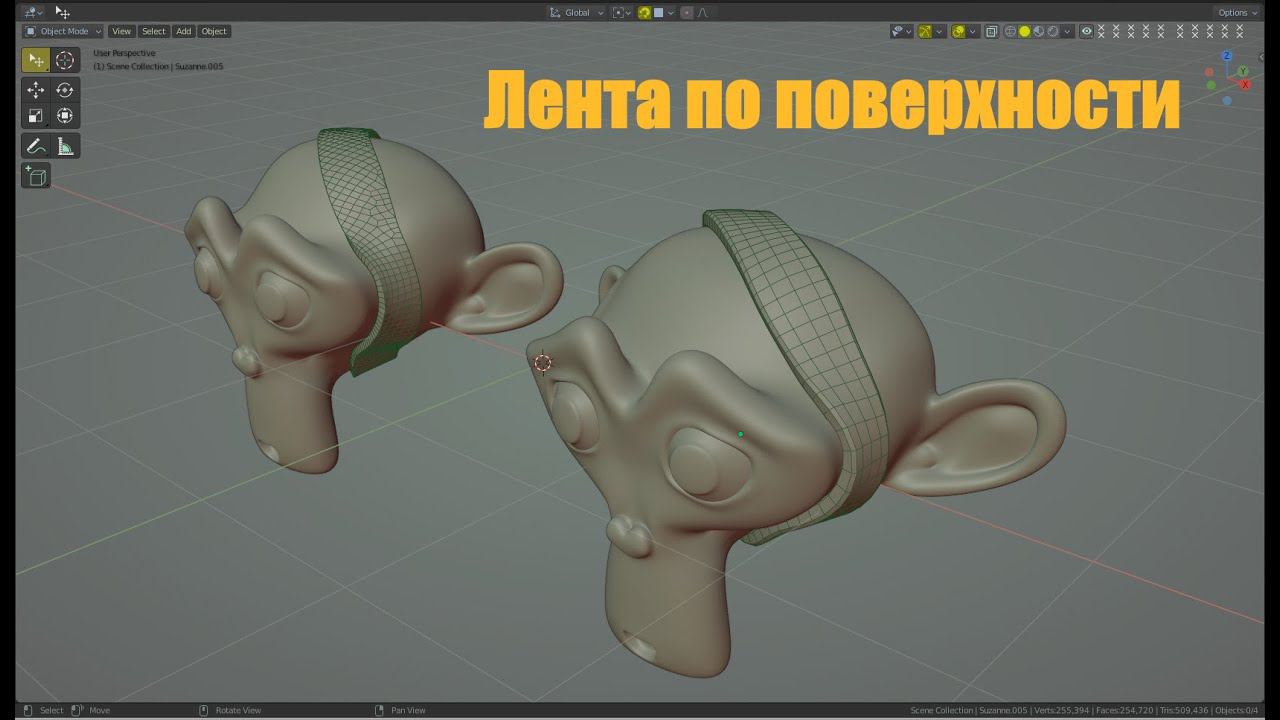Toggle proportional editing
This screenshot has width=1280, height=720.
tap(687, 12)
